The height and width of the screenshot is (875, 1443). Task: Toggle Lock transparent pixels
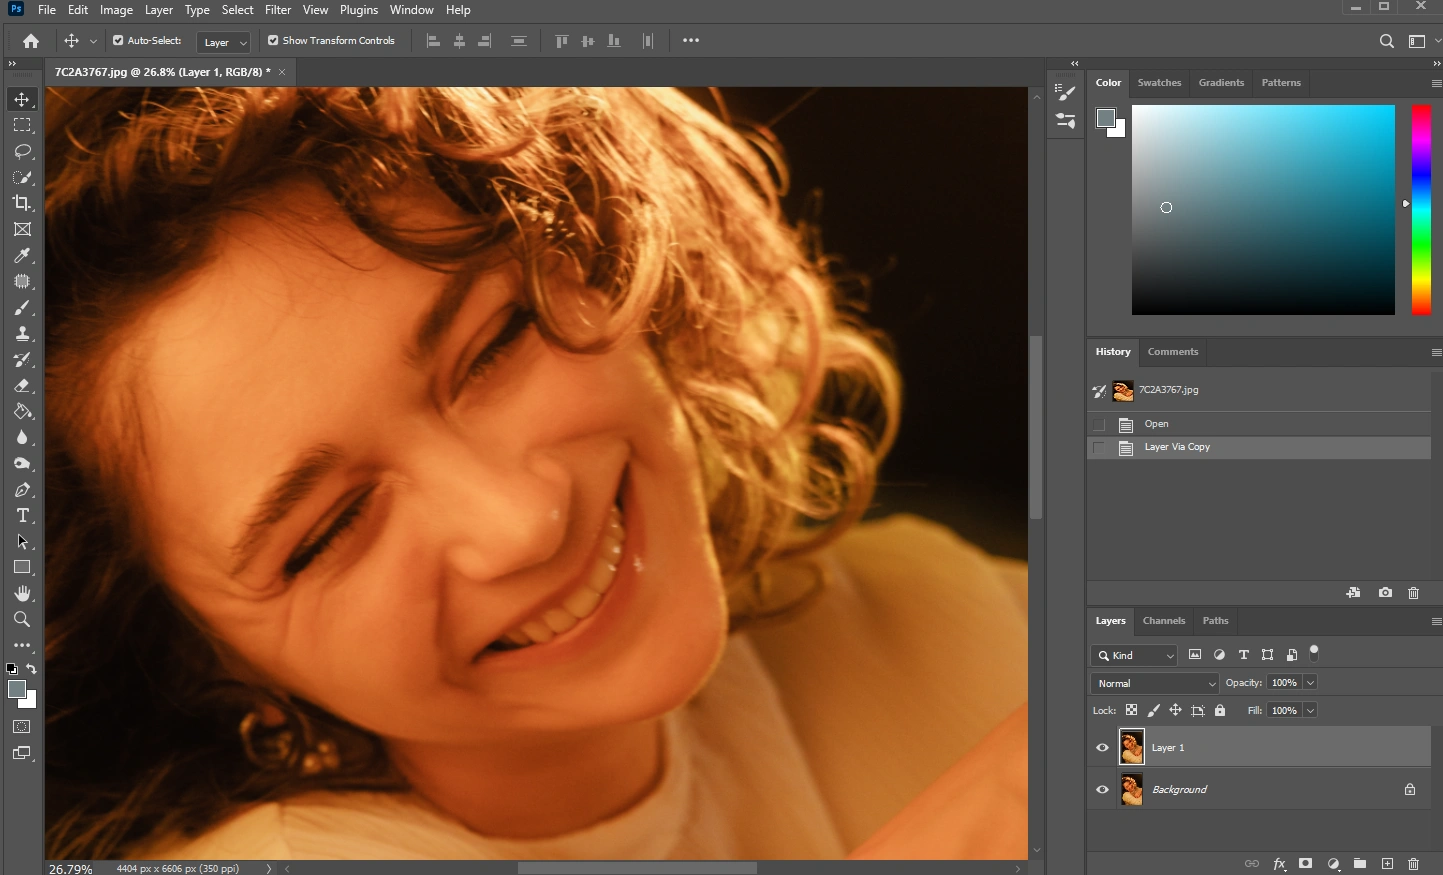(x=1131, y=711)
